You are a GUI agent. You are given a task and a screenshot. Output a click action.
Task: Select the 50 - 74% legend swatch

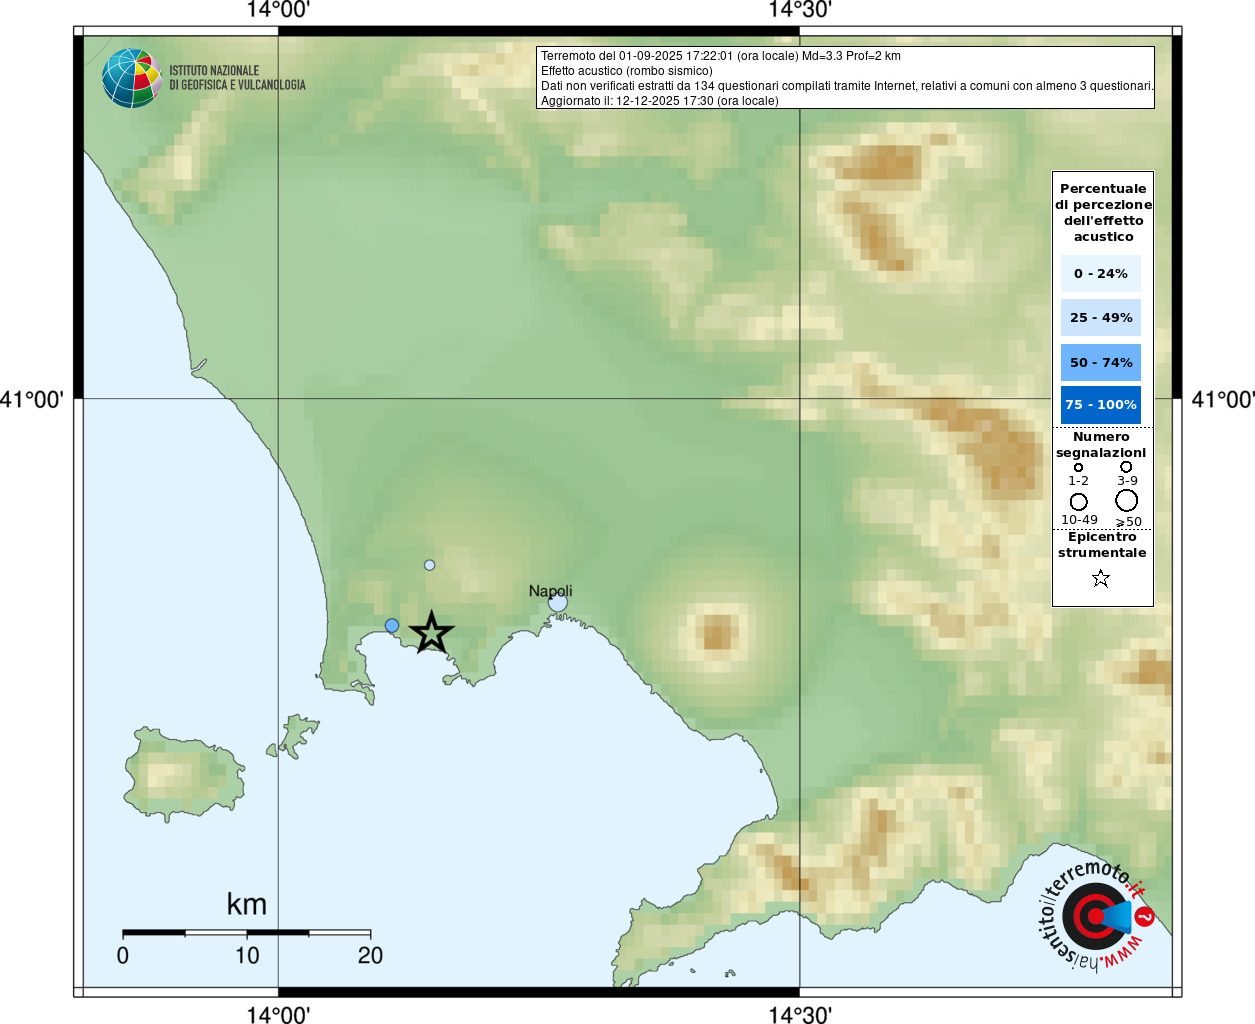pyautogui.click(x=1100, y=362)
